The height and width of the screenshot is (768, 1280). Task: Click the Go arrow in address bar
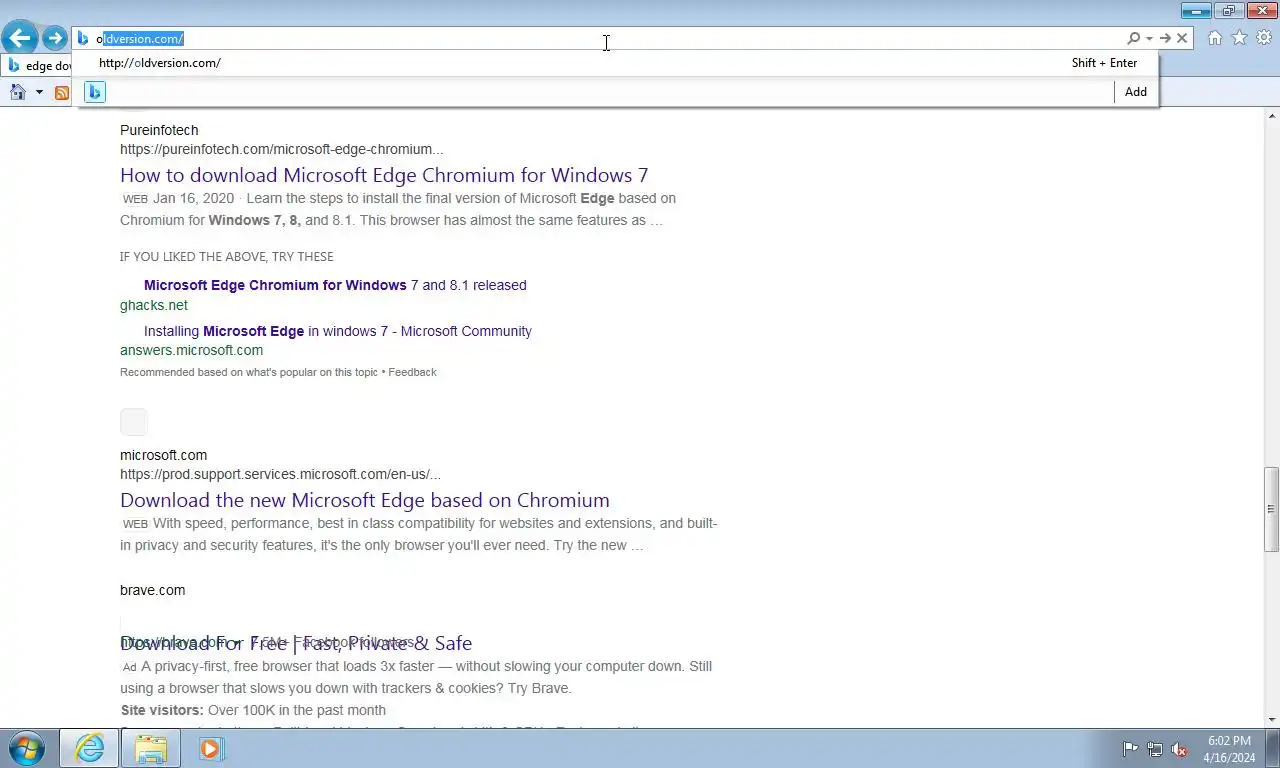pyautogui.click(x=1165, y=38)
